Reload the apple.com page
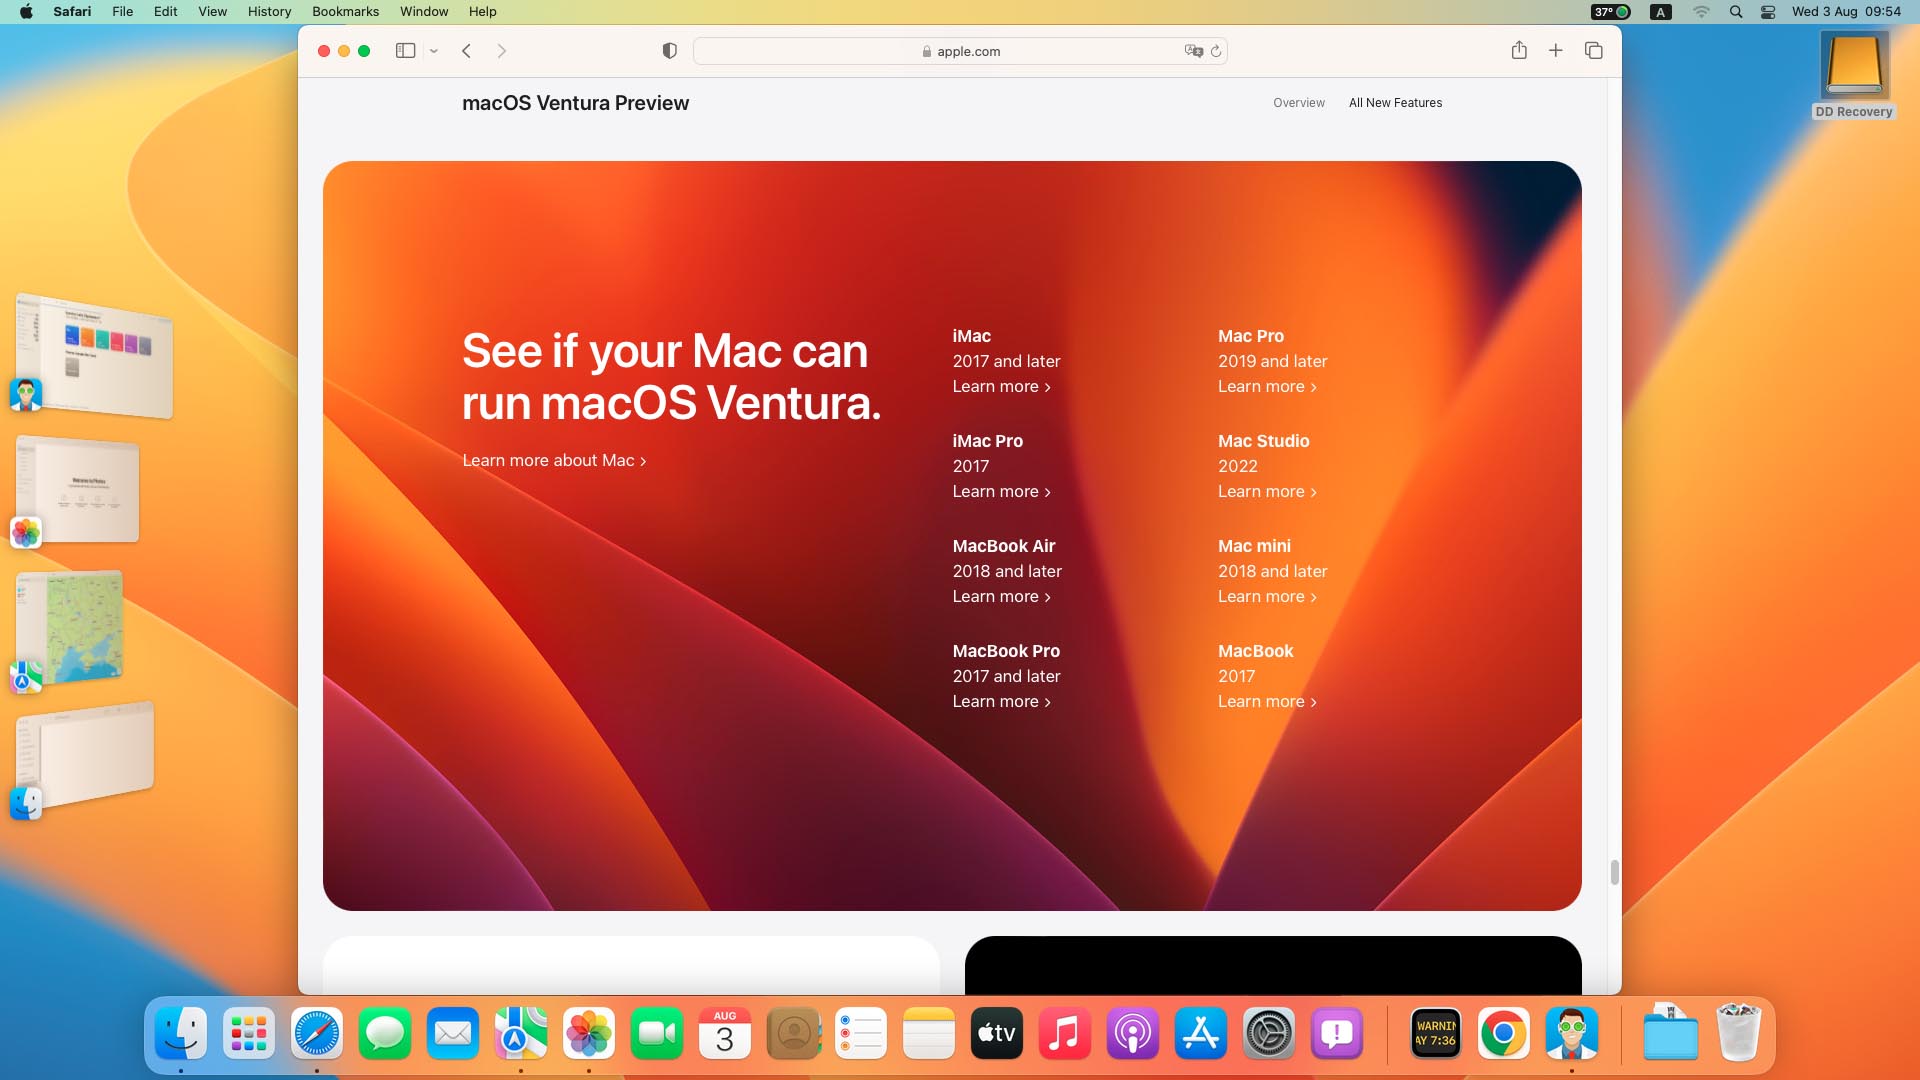This screenshot has height=1080, width=1920. [1216, 51]
